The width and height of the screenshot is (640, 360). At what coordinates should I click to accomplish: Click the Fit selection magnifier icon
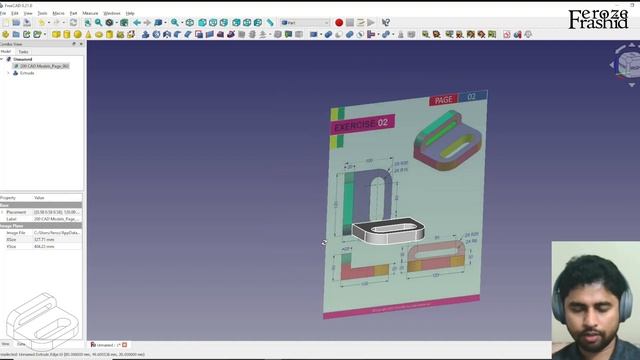(x=98, y=23)
